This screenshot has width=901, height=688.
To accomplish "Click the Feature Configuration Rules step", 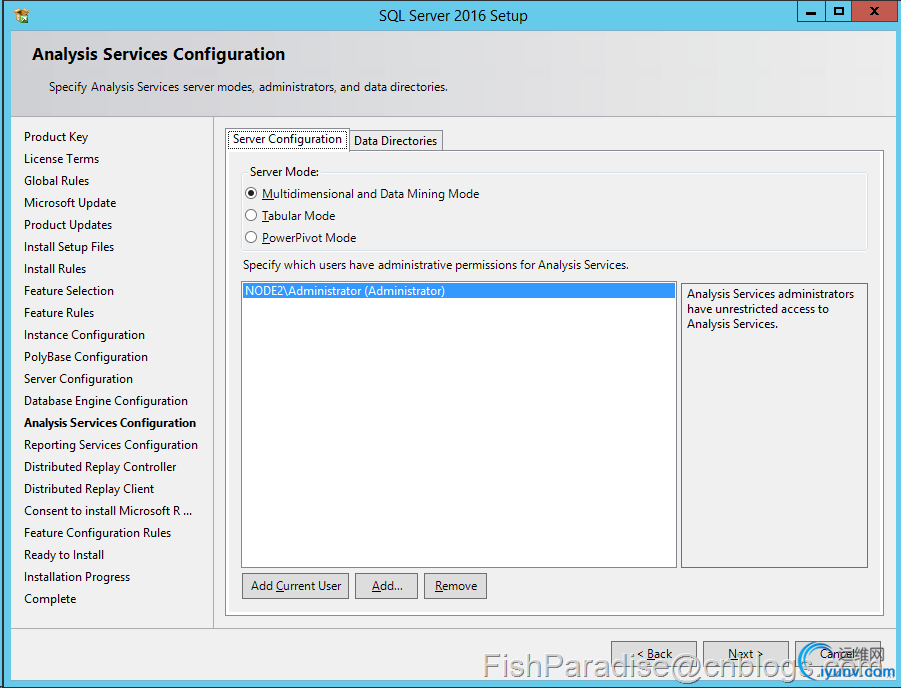I will tap(98, 533).
